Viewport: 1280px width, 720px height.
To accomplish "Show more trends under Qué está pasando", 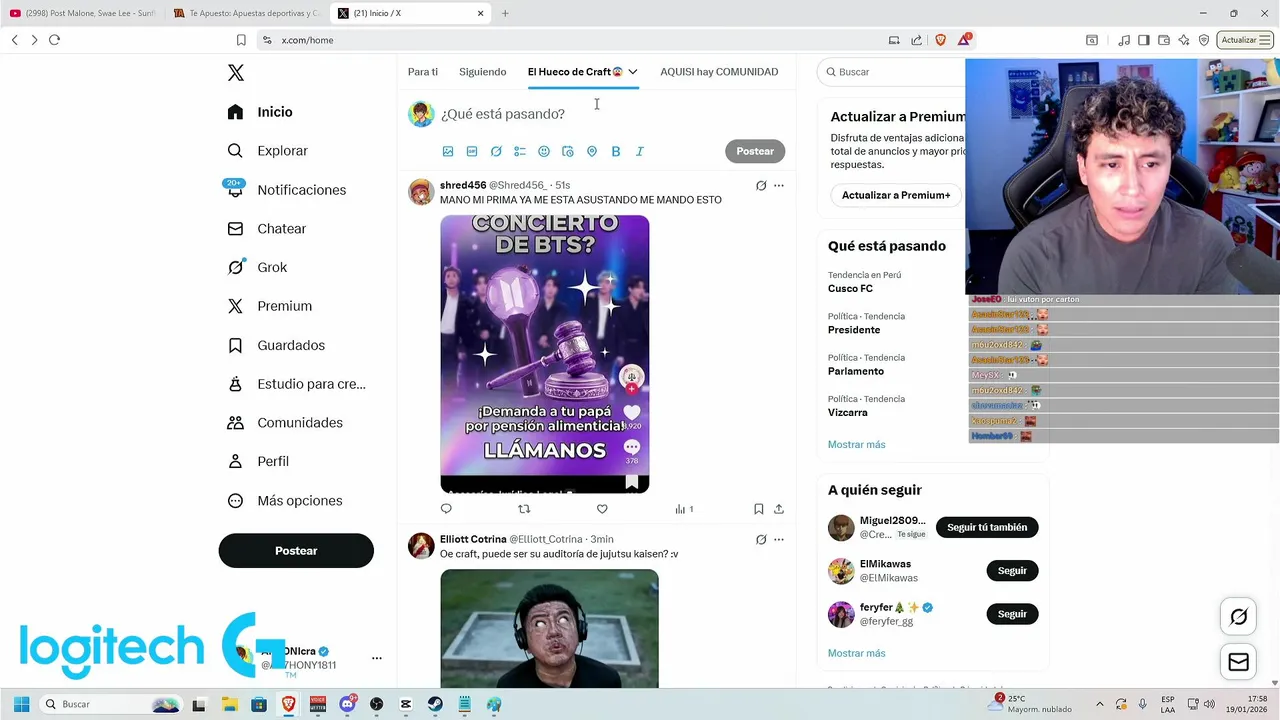I will click(856, 445).
